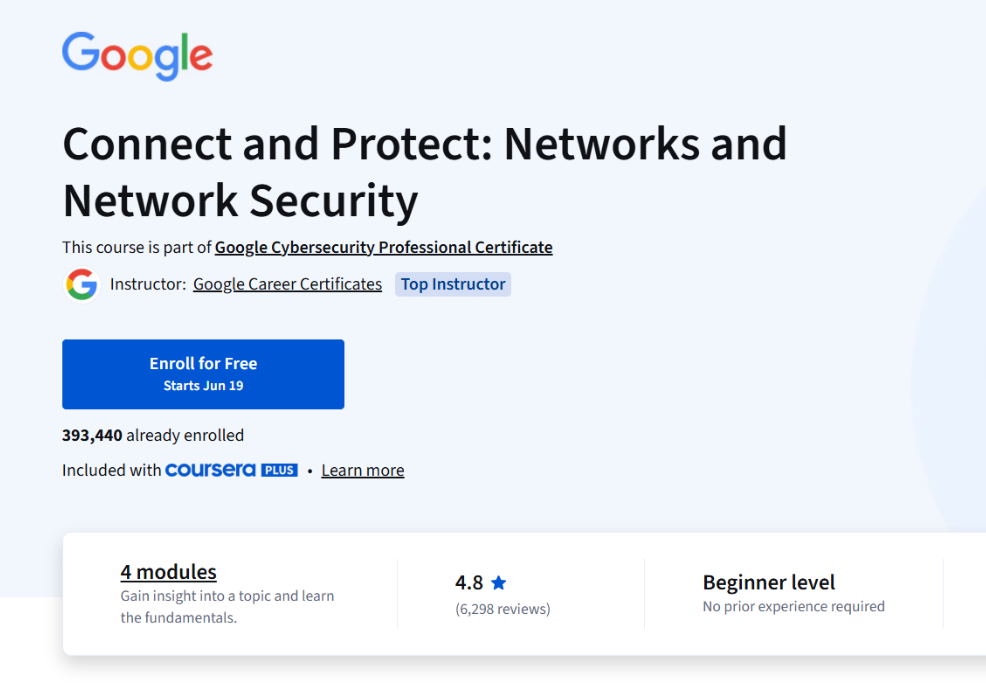Click the Beginner level label
Viewport: 986px width, 685px height.
(x=768, y=582)
